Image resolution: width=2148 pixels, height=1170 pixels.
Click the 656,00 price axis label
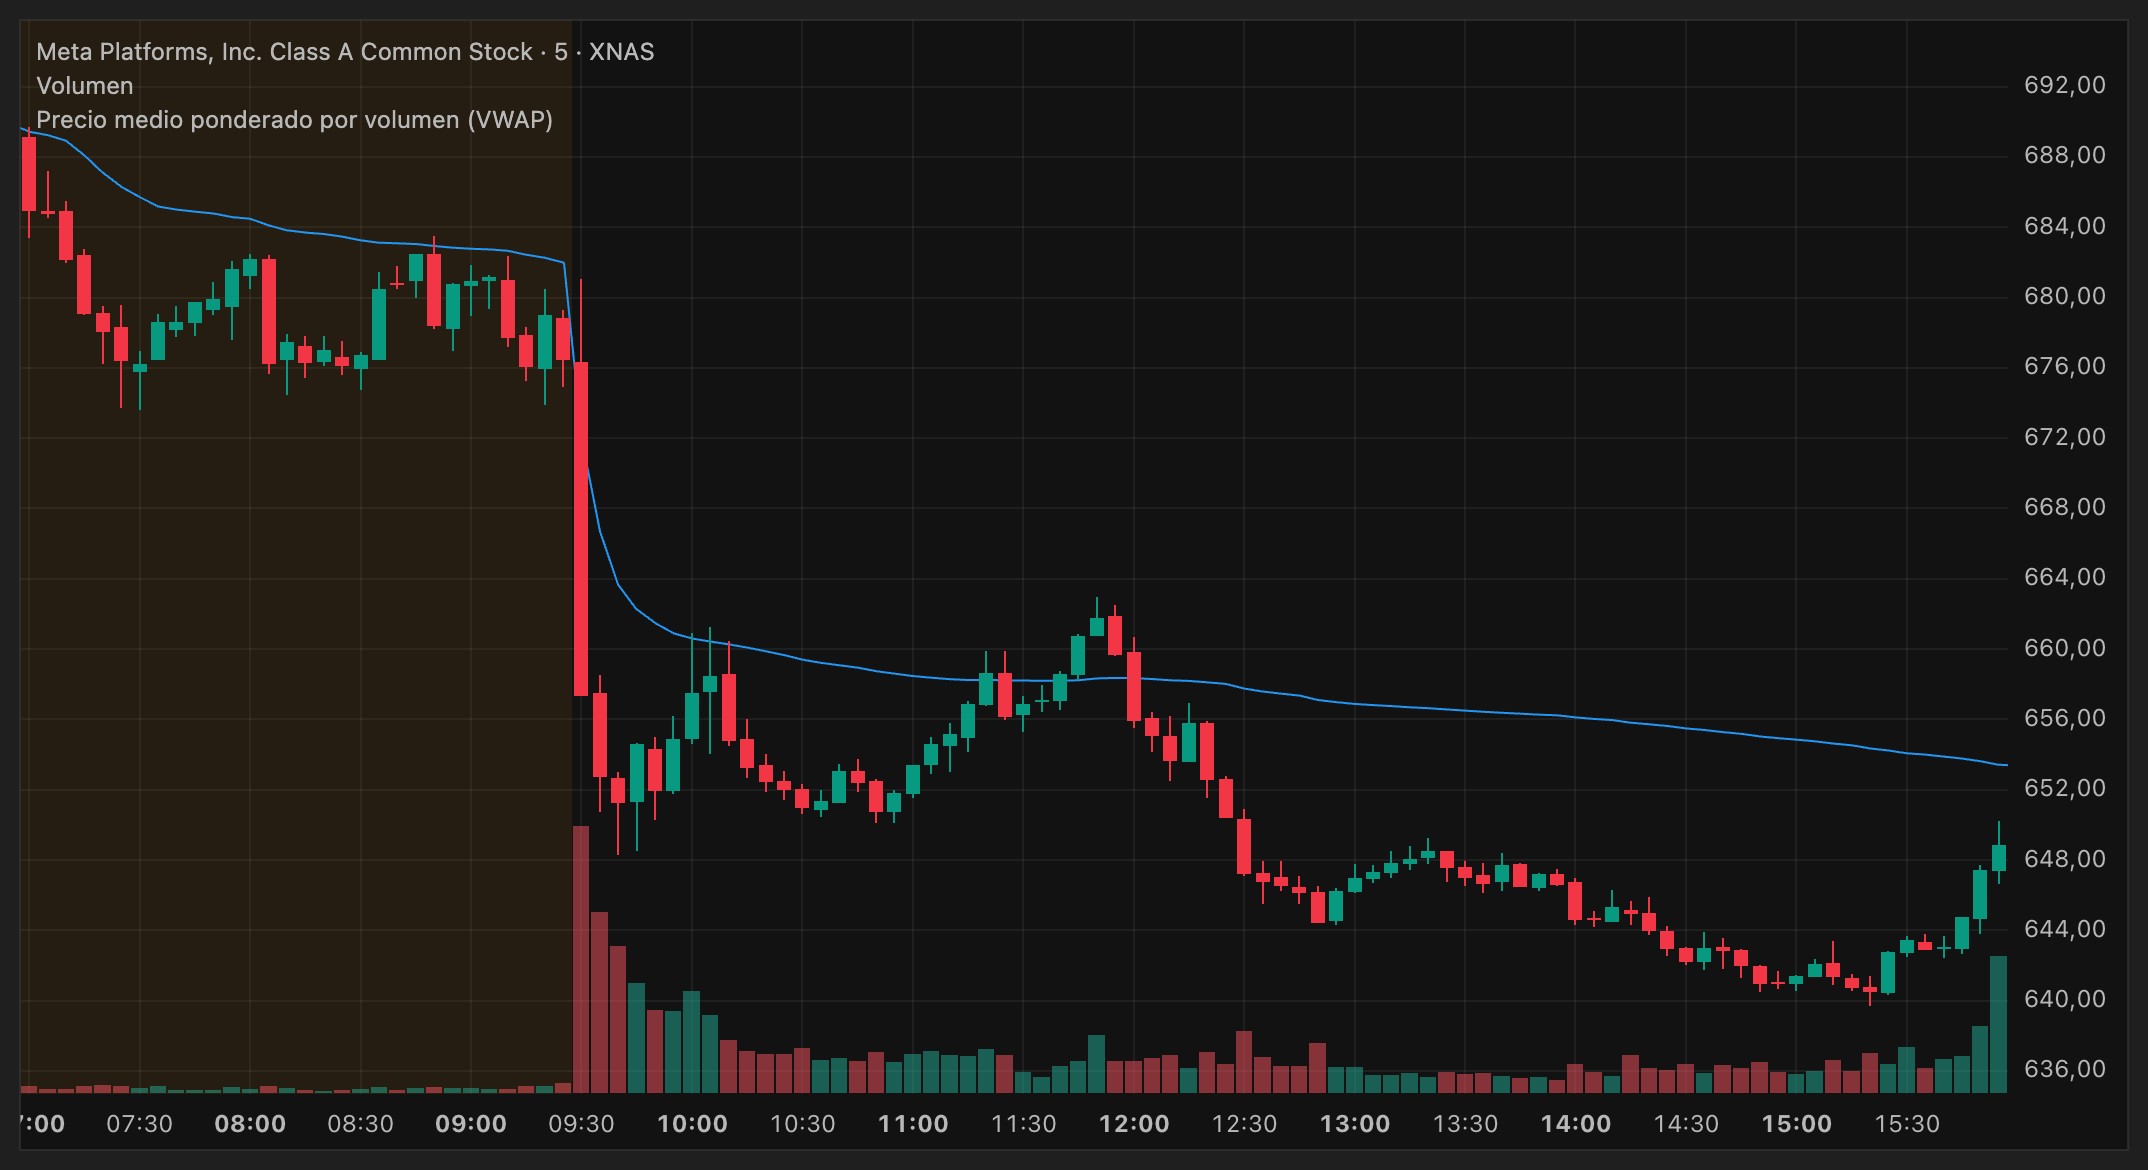(x=2064, y=718)
